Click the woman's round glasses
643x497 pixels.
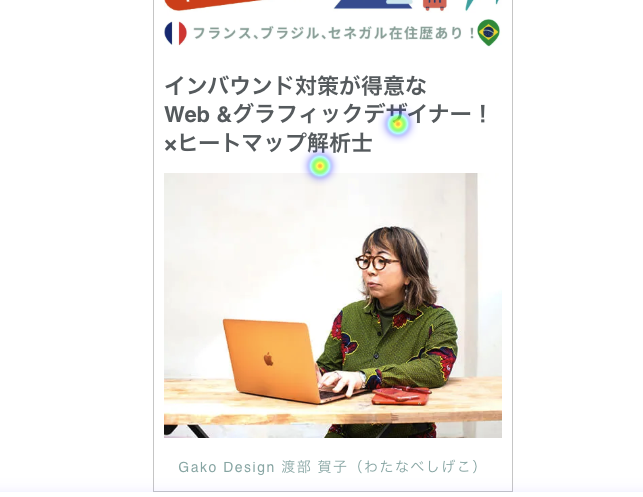[375, 262]
